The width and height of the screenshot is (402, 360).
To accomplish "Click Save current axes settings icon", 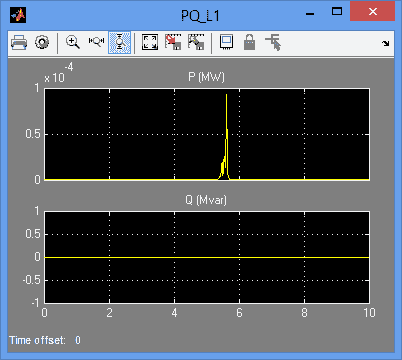I will (173, 42).
